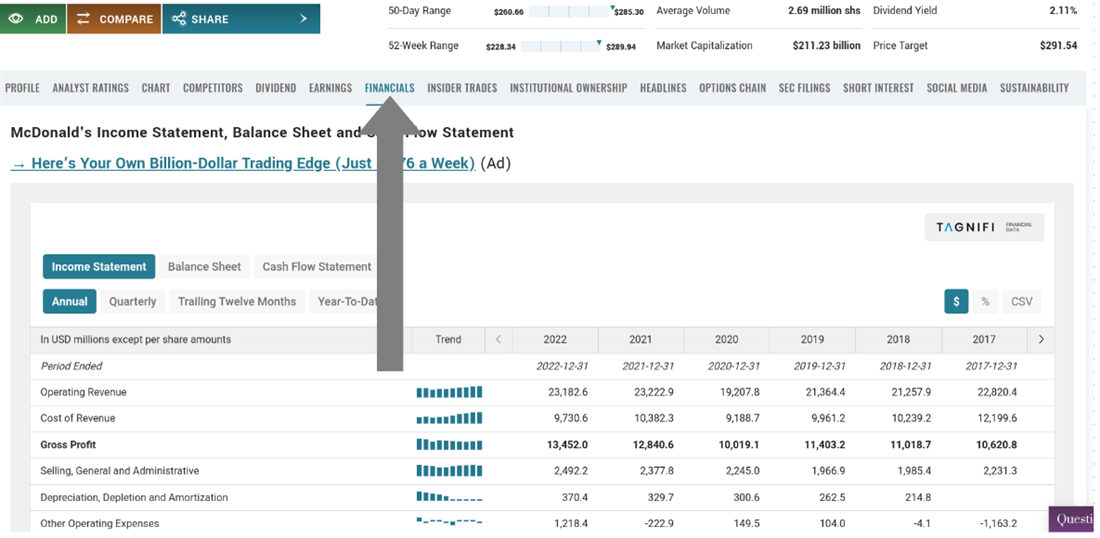The height and width of the screenshot is (538, 1100).
Task: Click the Cost of Revenue trend chart
Action: click(x=449, y=418)
